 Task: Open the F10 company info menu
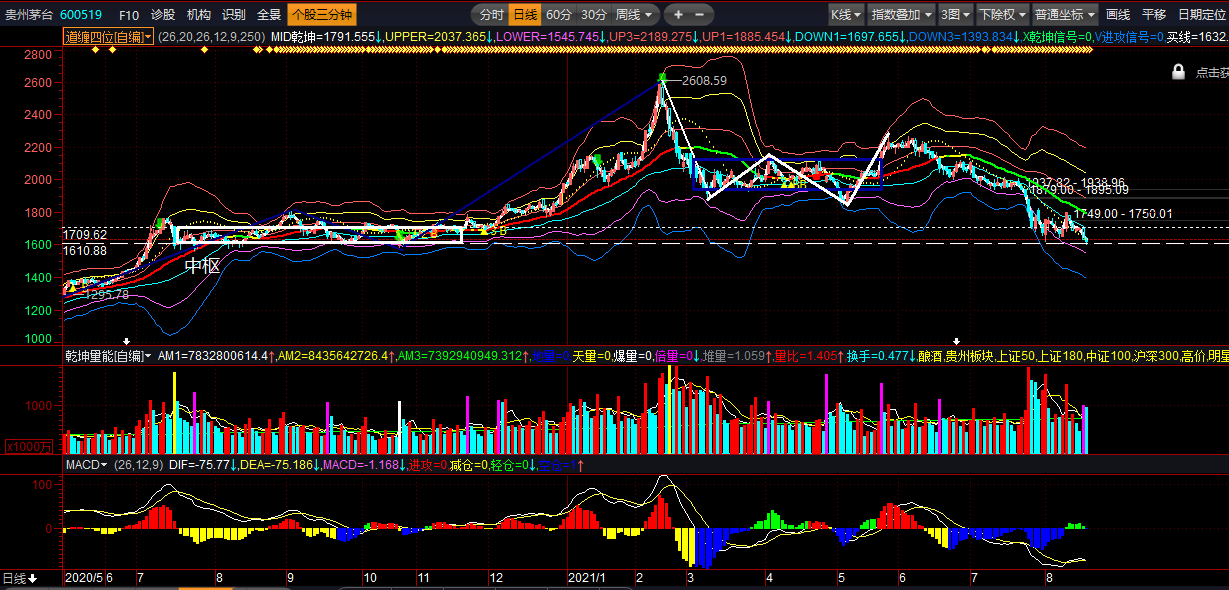[x=129, y=15]
